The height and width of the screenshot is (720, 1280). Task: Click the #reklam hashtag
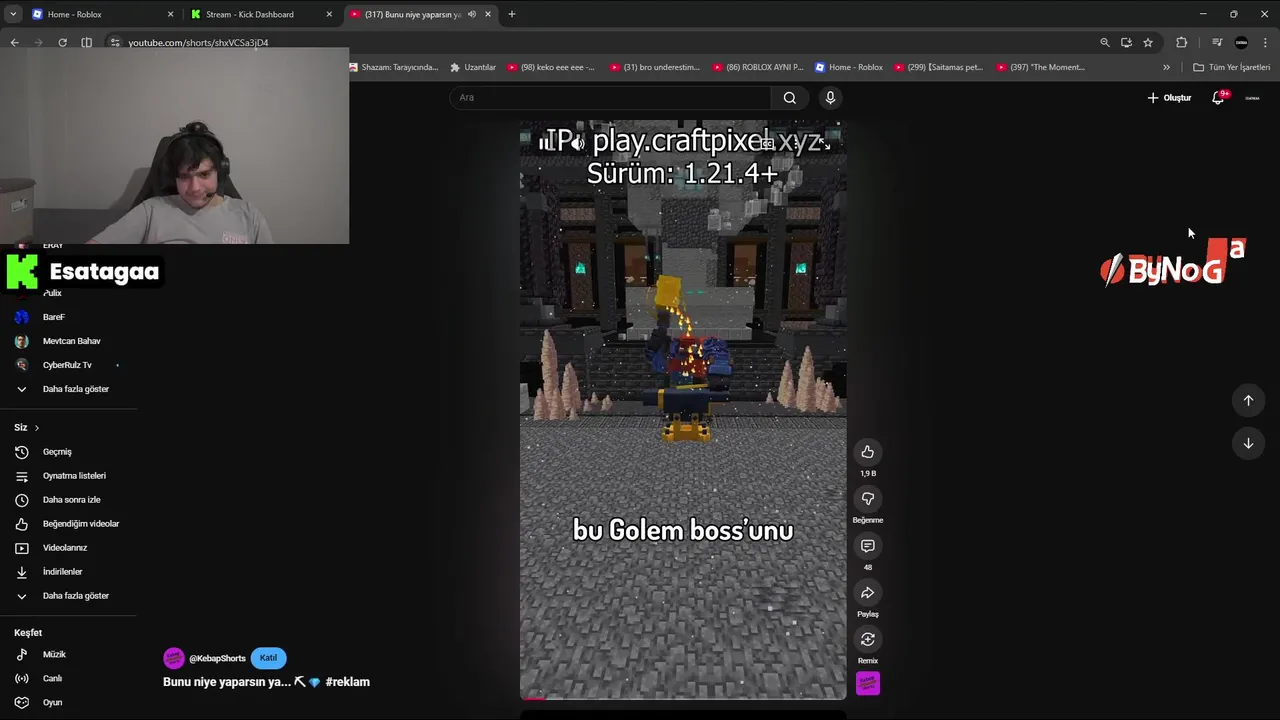[347, 682]
